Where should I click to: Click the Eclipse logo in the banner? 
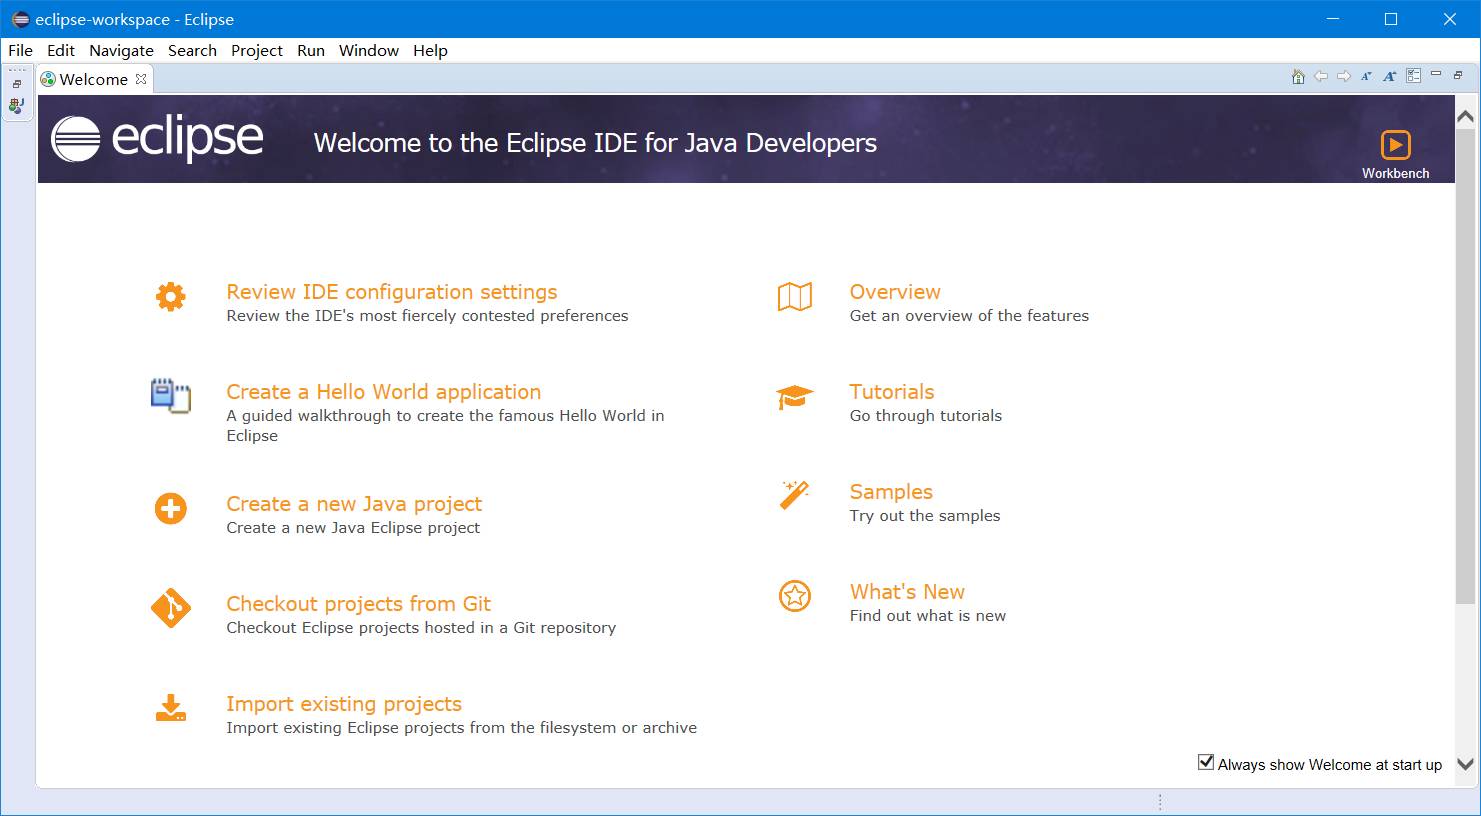157,138
